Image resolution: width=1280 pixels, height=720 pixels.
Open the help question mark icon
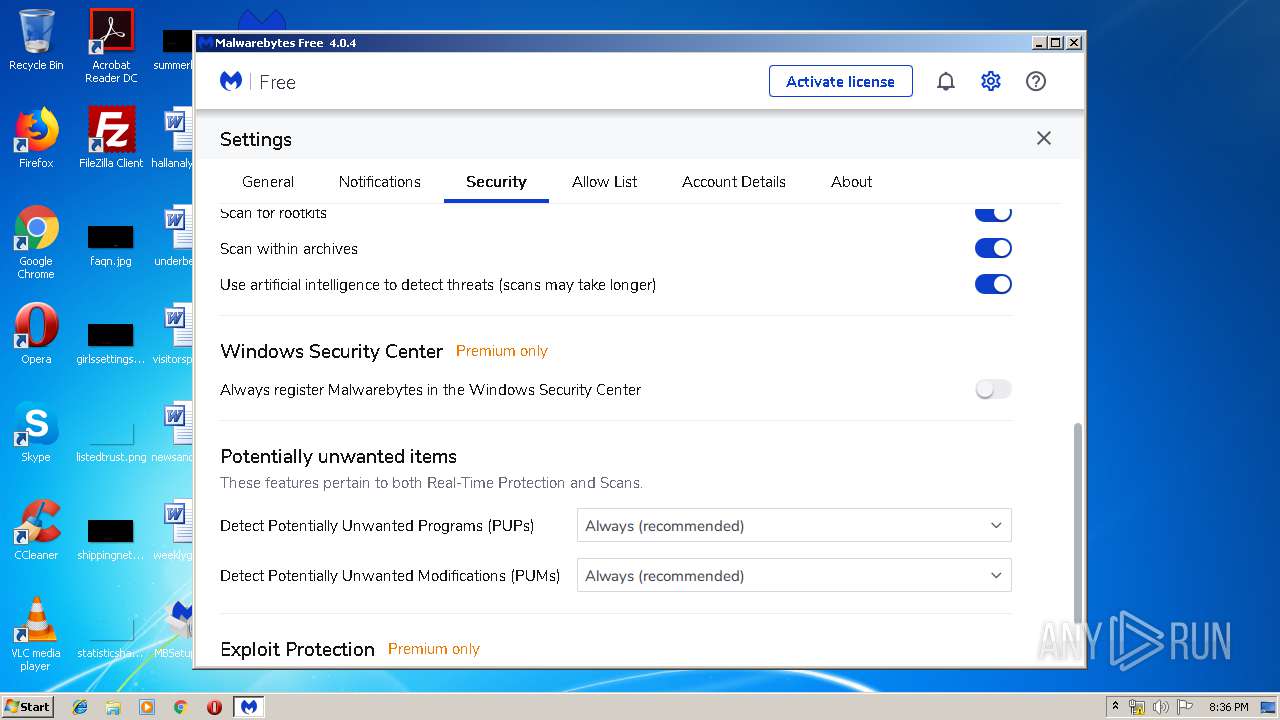pyautogui.click(x=1036, y=81)
